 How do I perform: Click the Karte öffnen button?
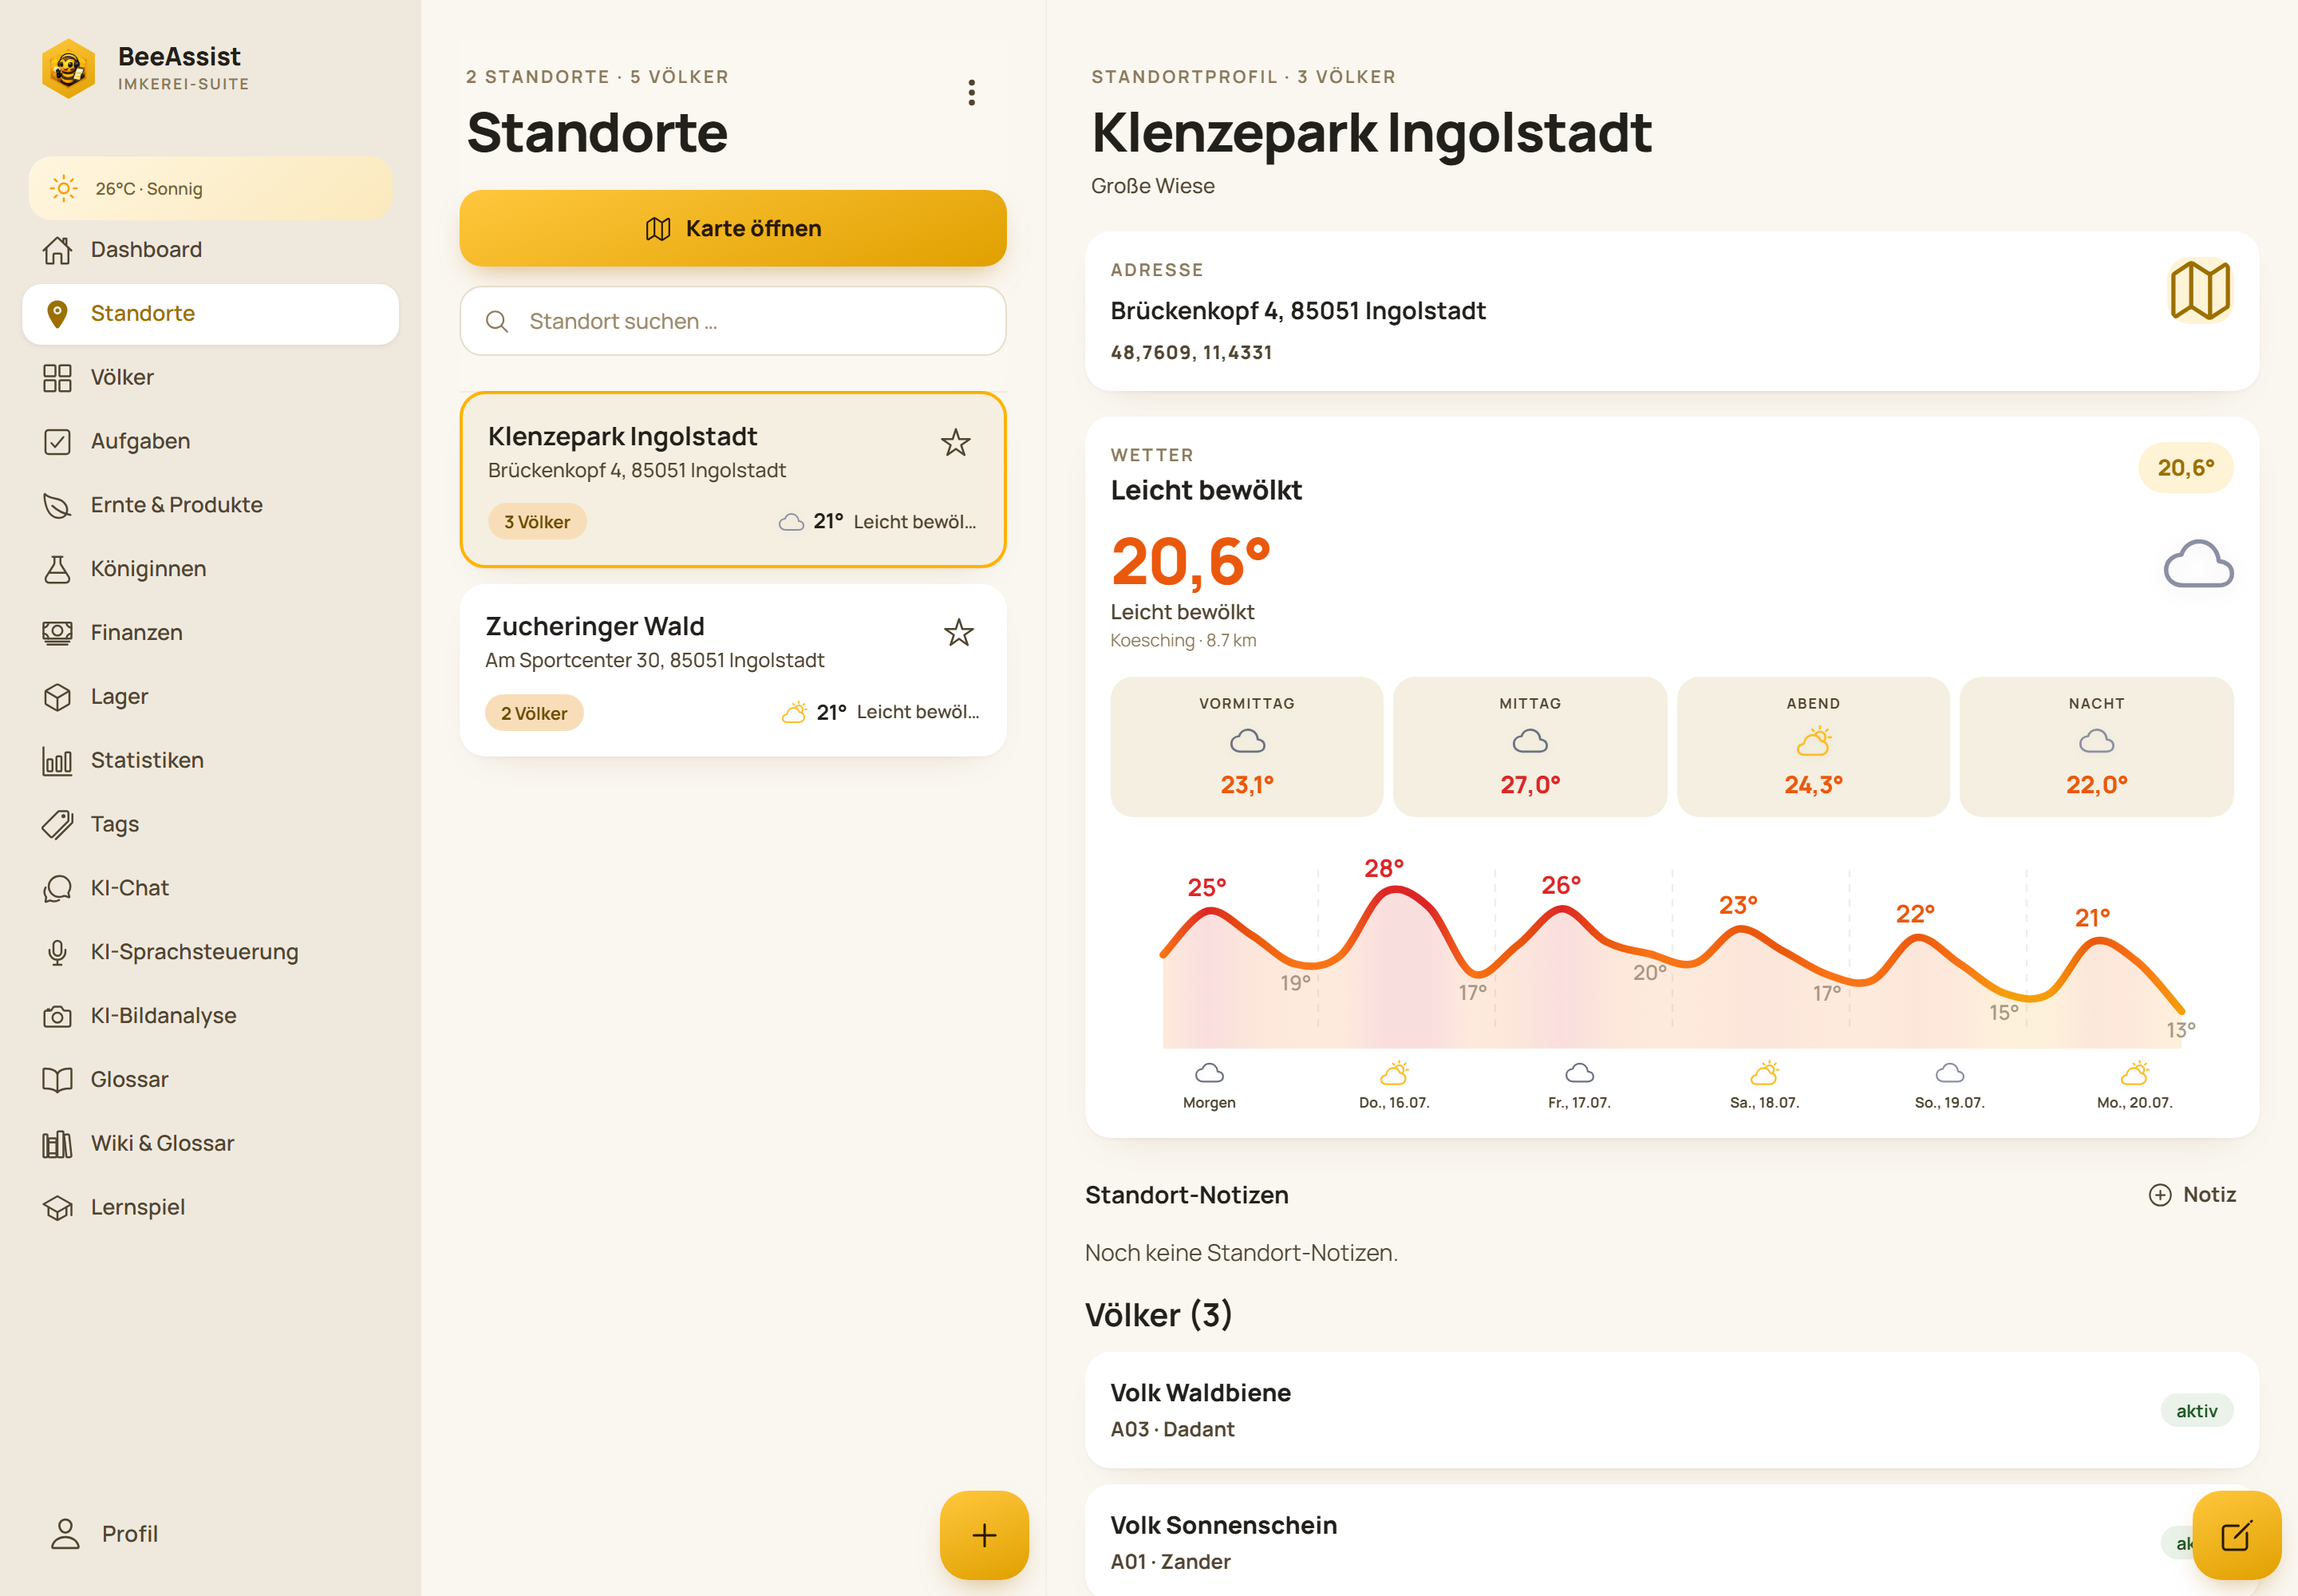point(733,228)
